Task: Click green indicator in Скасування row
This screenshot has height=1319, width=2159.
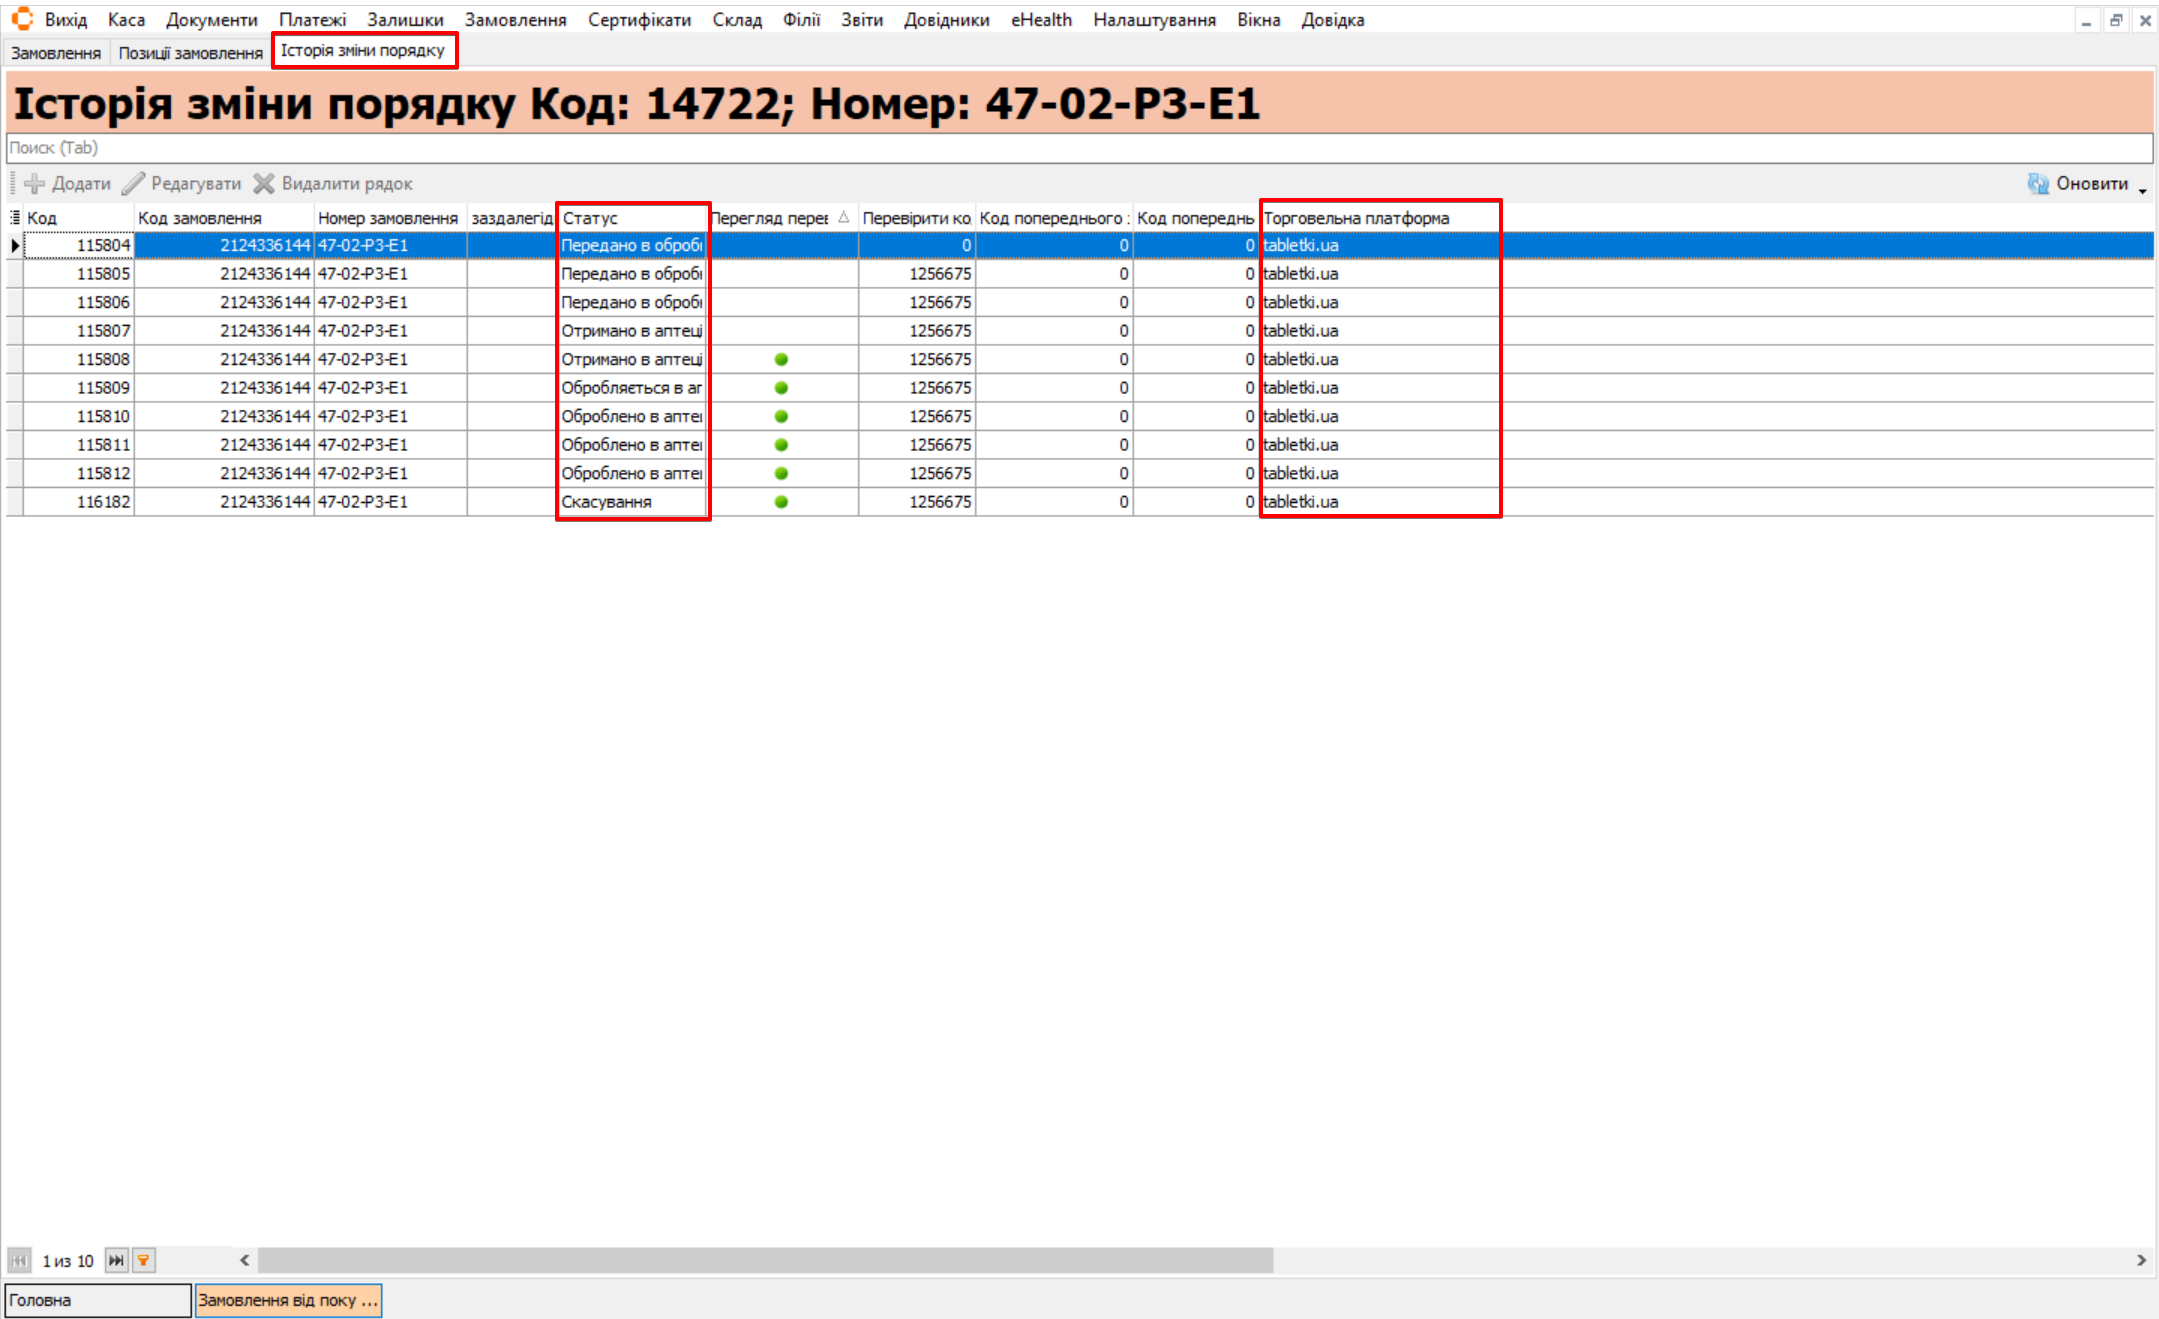Action: click(781, 502)
